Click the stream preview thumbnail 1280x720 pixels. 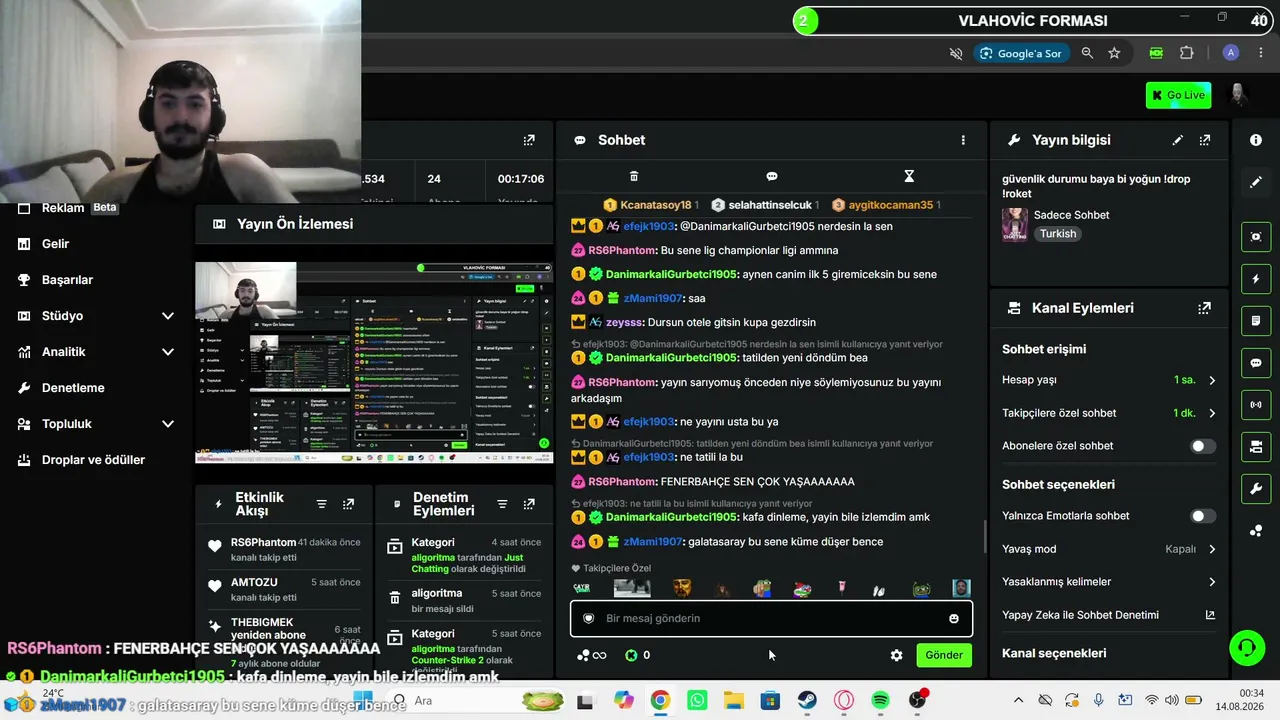point(374,362)
